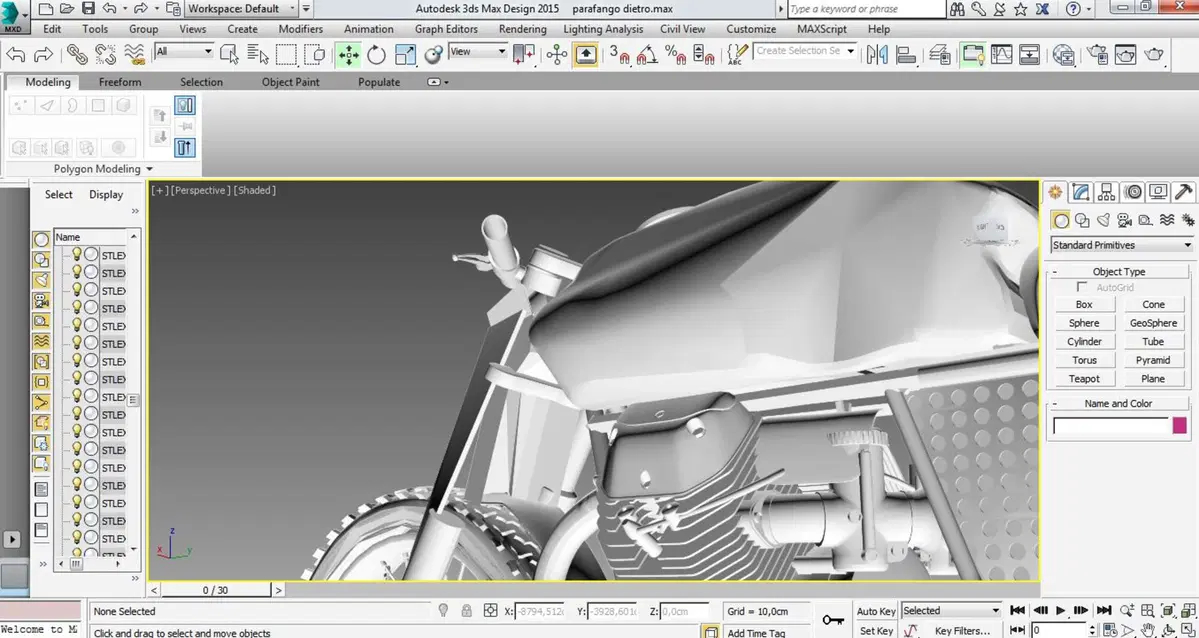Image resolution: width=1199 pixels, height=638 pixels.
Task: Activate the Select Object cursor tool
Action: (x=229, y=54)
